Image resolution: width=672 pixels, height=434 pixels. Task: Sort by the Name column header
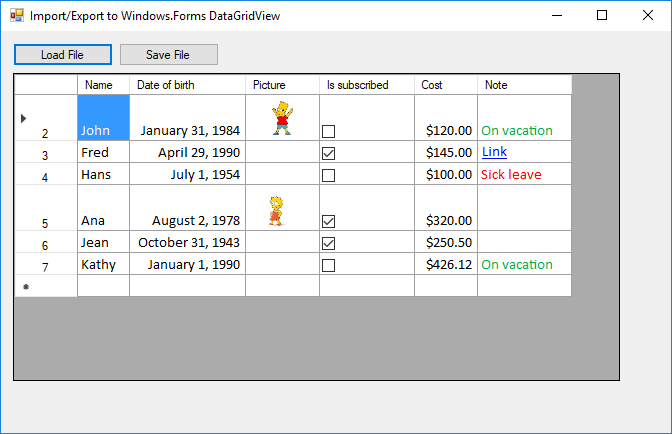point(102,85)
